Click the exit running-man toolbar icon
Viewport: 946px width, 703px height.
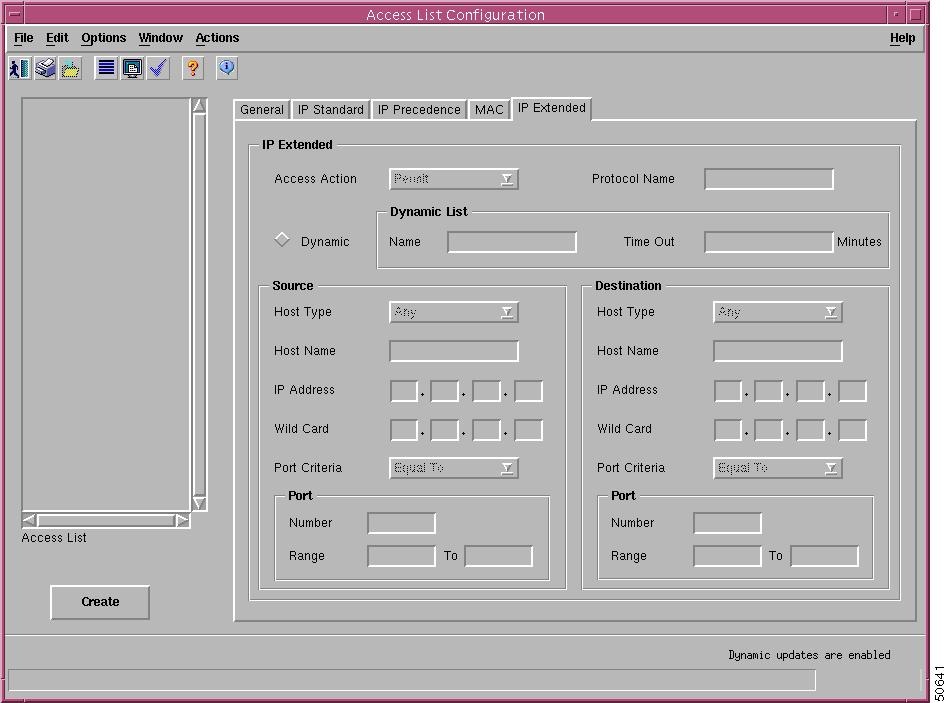[x=19, y=68]
